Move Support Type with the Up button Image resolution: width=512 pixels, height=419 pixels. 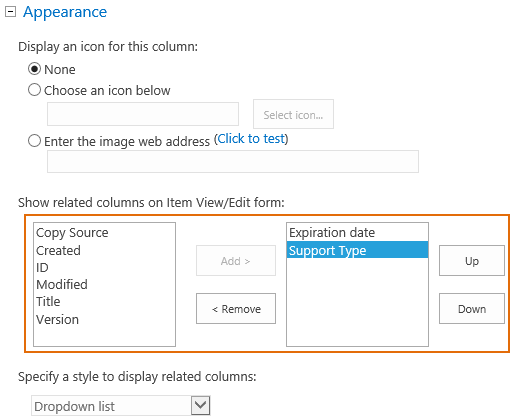click(472, 261)
